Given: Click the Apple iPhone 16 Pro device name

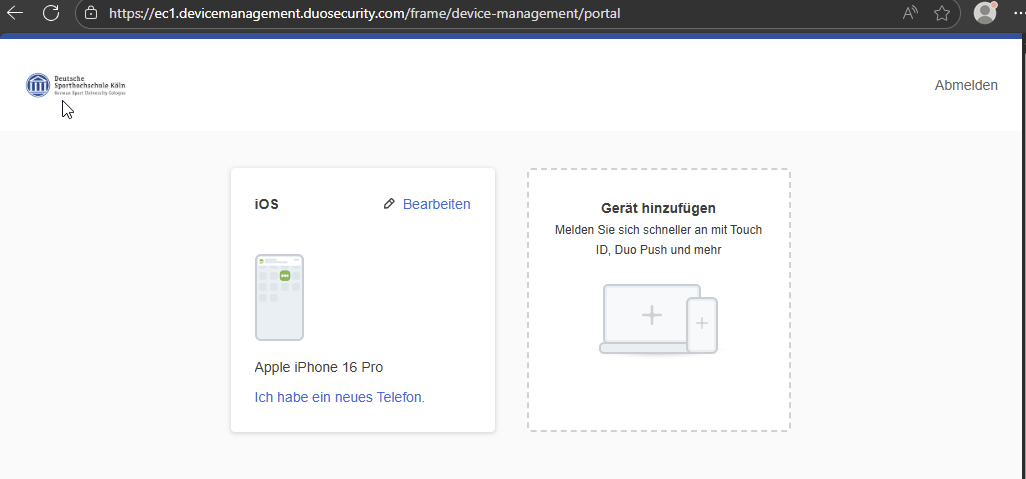Looking at the screenshot, I should (x=318, y=367).
